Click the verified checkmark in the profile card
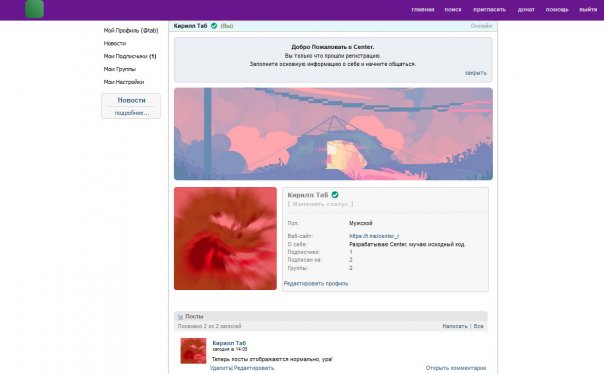Screen dimensions: 604x374 pos(335,195)
